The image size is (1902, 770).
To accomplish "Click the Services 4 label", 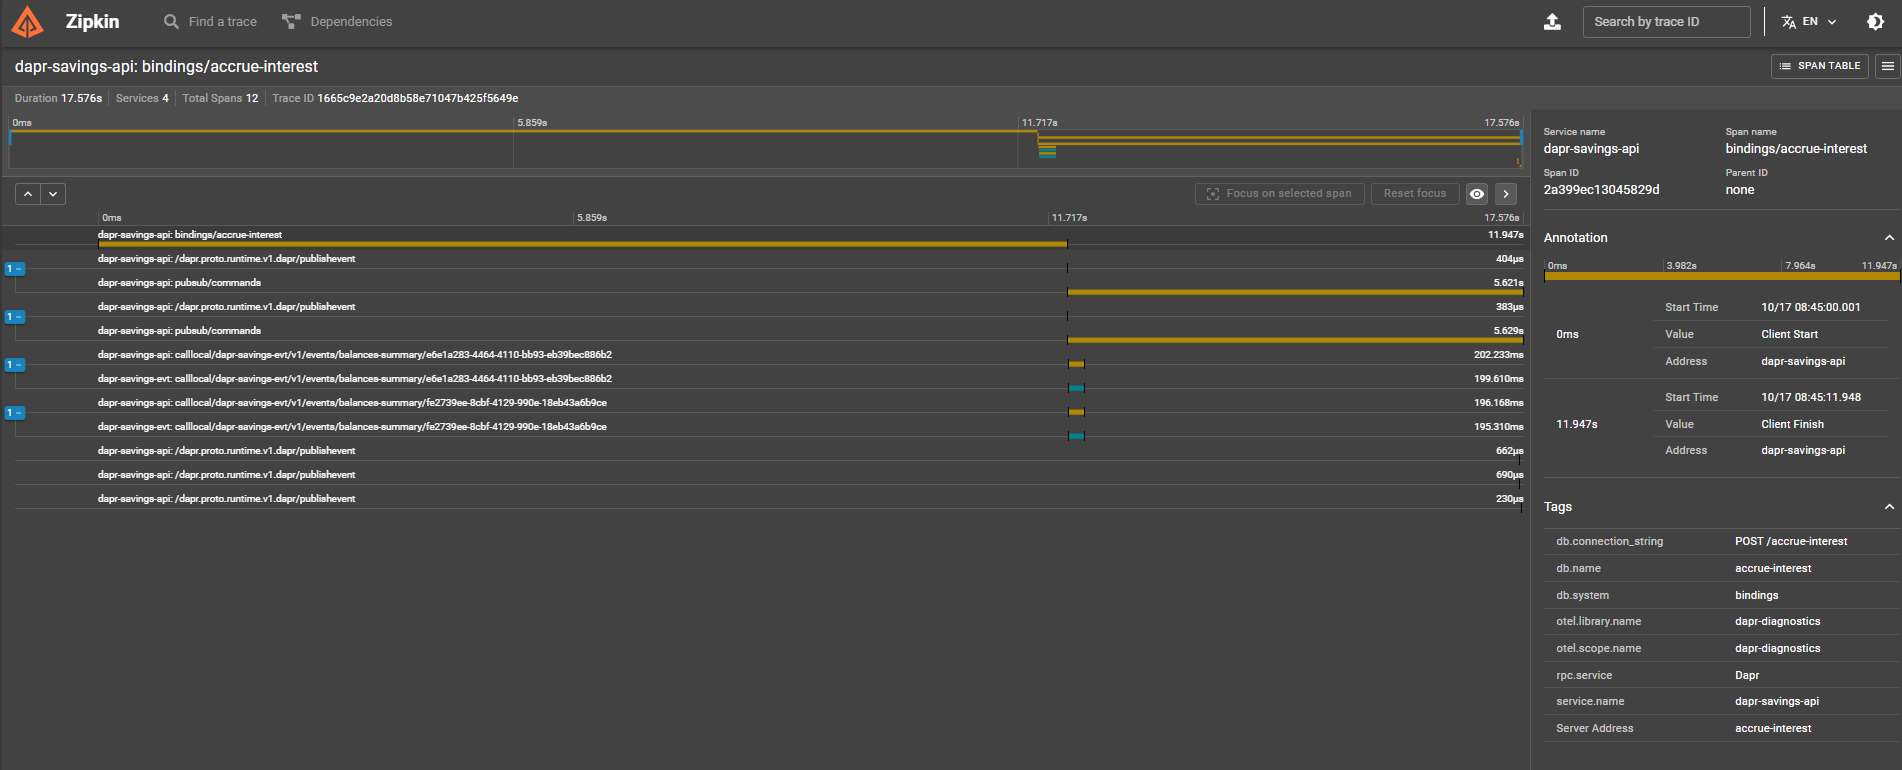I will point(142,98).
